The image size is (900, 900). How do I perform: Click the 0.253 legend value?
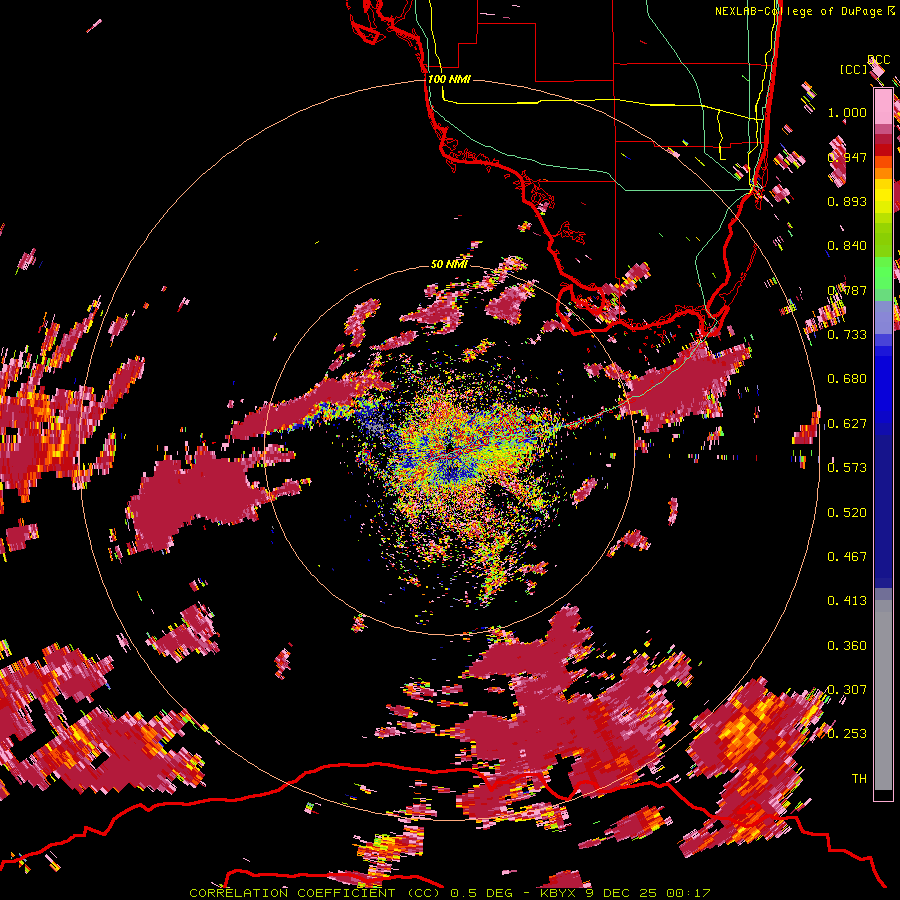(847, 734)
